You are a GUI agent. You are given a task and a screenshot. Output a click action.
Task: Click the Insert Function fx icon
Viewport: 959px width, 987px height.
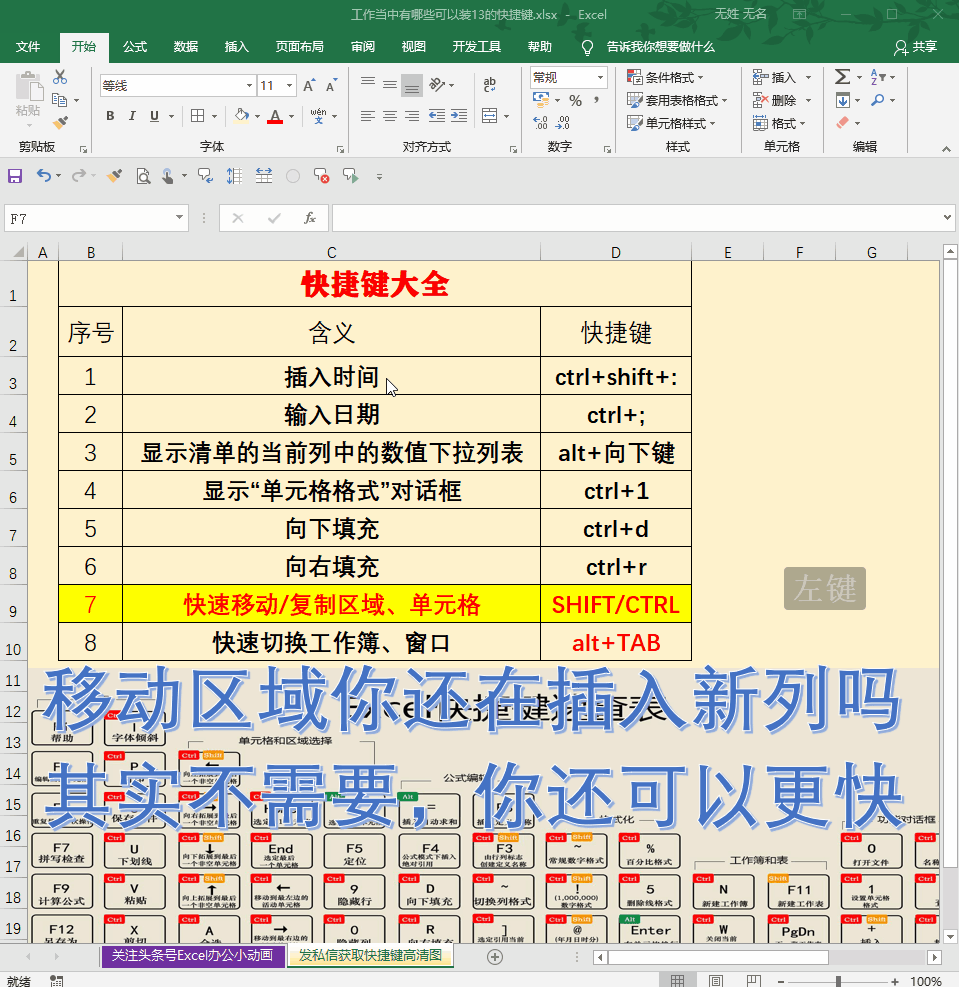click(x=310, y=218)
